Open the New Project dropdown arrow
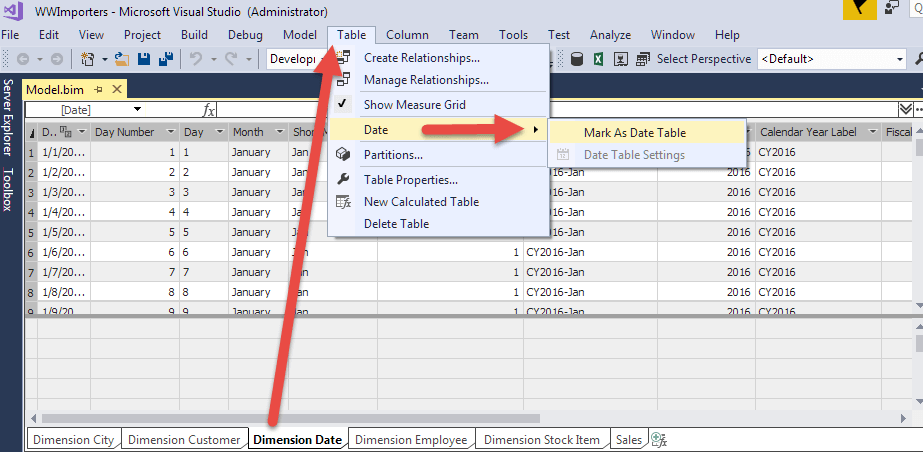Image resolution: width=923 pixels, height=452 pixels. 104,59
